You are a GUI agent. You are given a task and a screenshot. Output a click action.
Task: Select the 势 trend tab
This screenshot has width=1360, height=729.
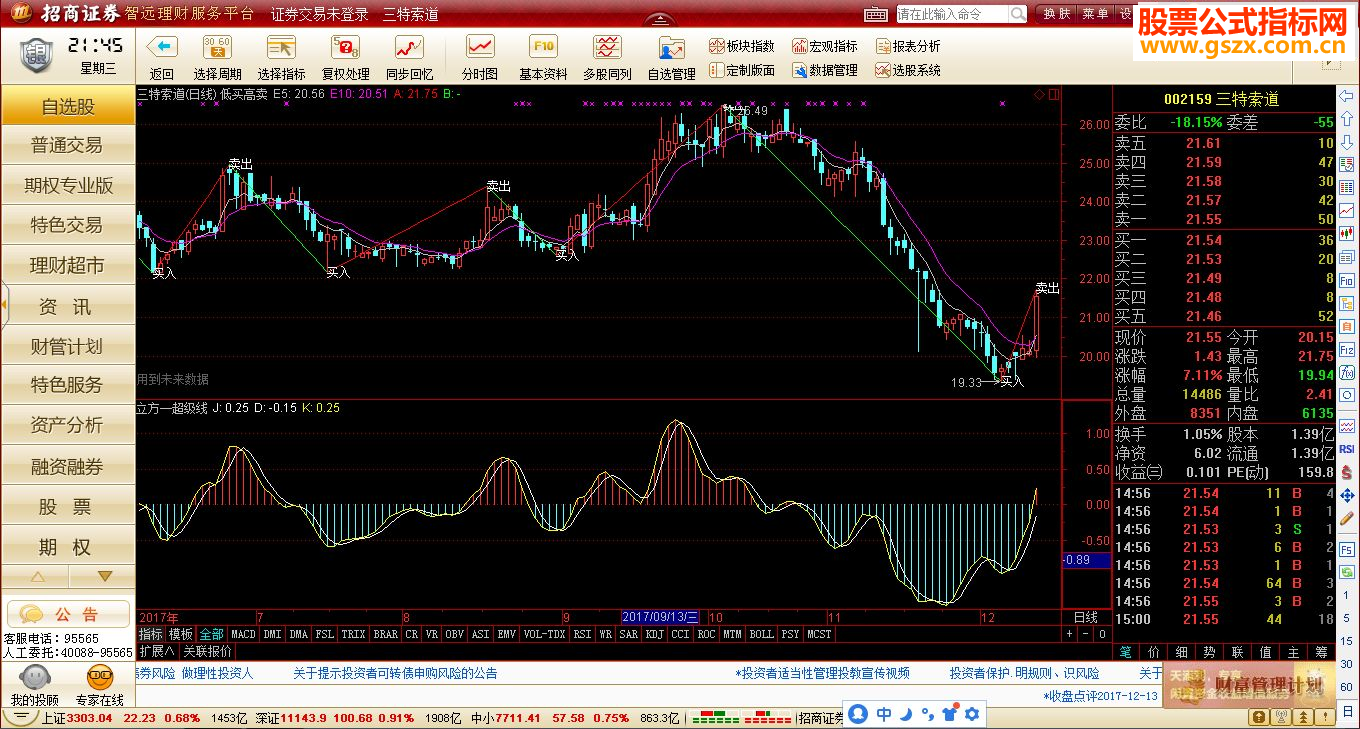tap(1209, 652)
